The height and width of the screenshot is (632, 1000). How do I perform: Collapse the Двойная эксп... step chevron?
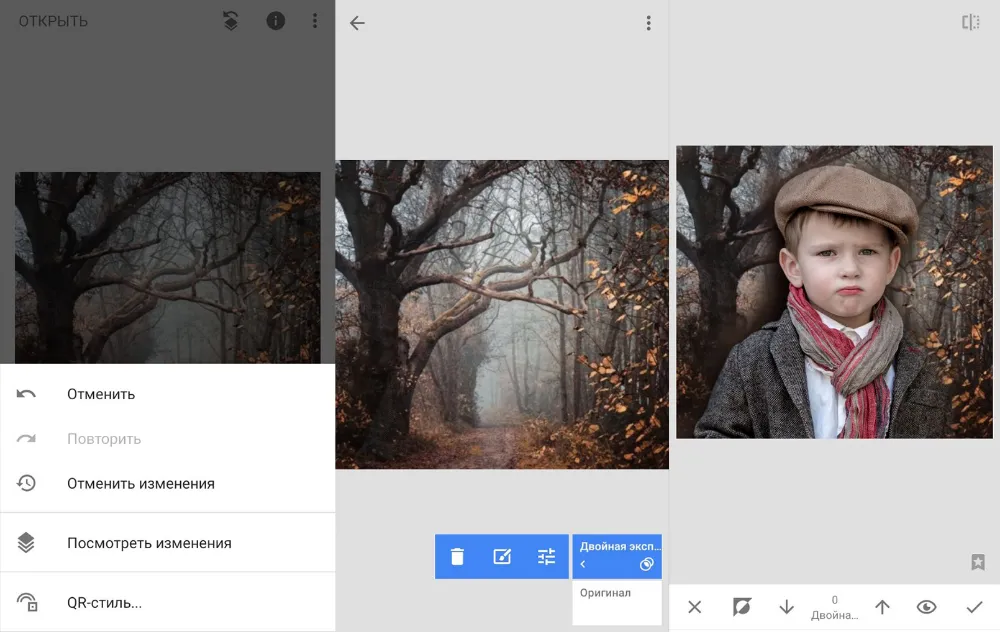tap(583, 565)
